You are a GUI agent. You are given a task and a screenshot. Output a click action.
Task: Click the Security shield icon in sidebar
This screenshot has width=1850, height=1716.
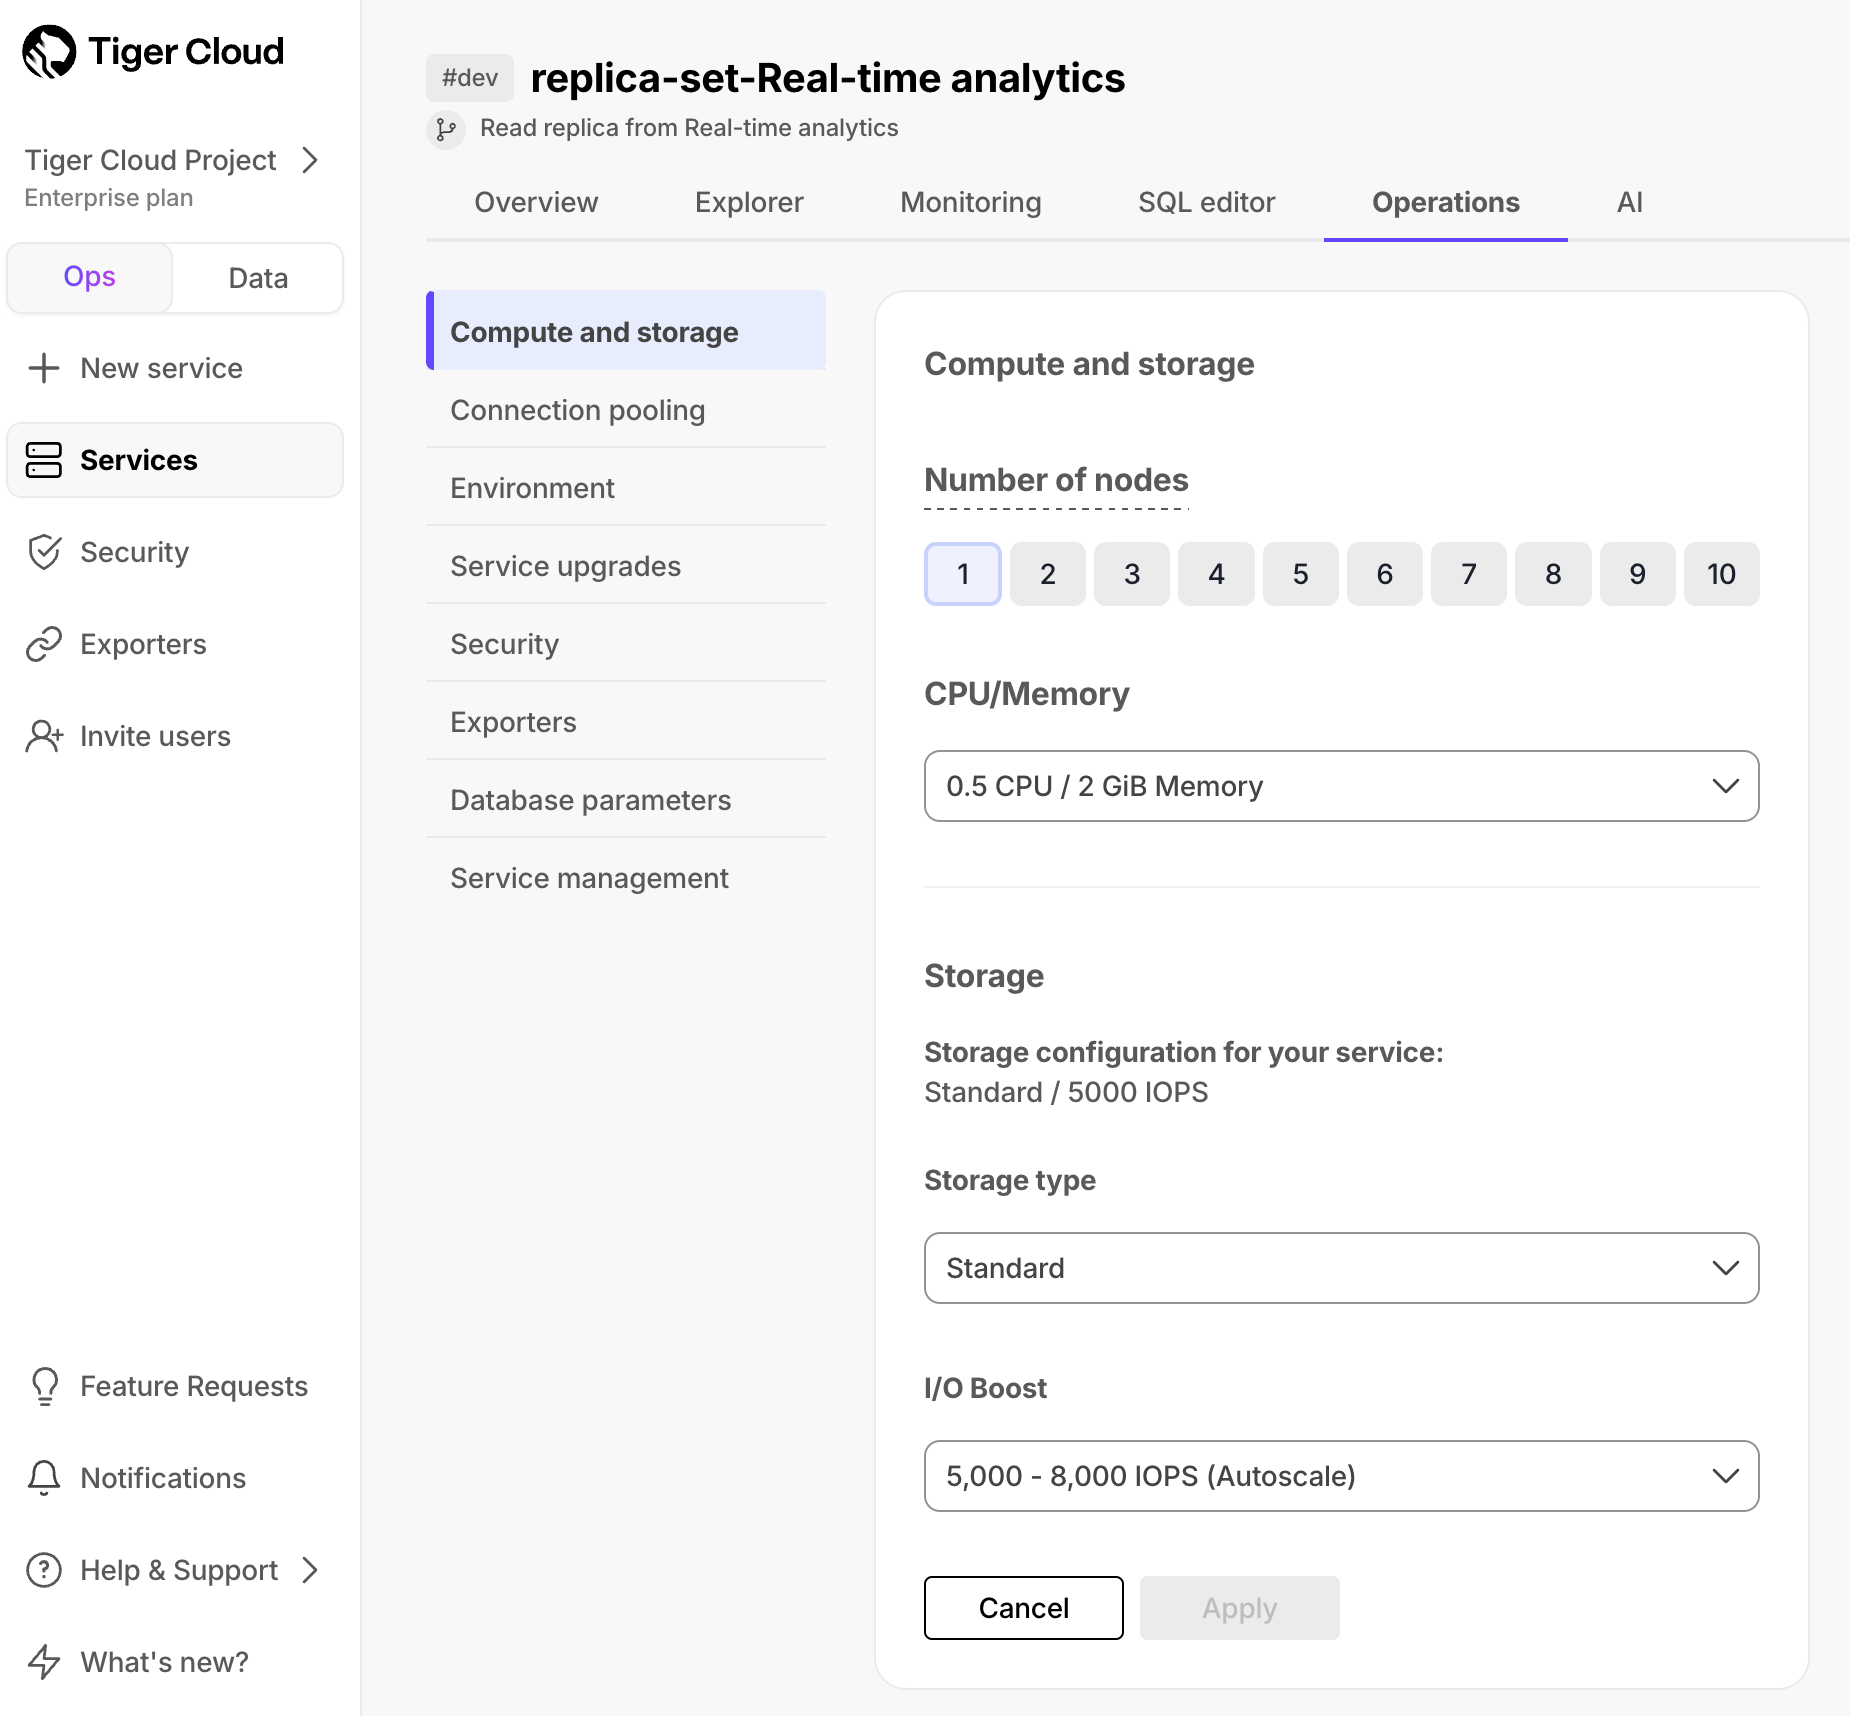pyautogui.click(x=44, y=552)
